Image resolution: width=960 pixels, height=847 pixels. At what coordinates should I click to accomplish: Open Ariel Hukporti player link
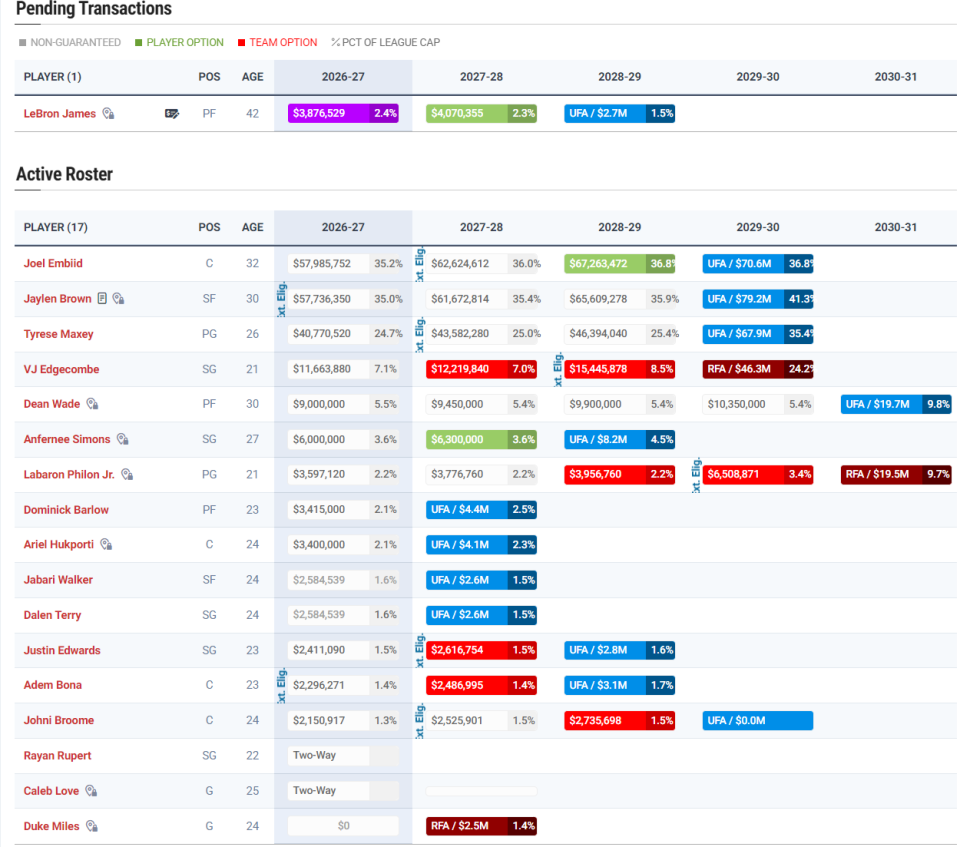point(58,544)
